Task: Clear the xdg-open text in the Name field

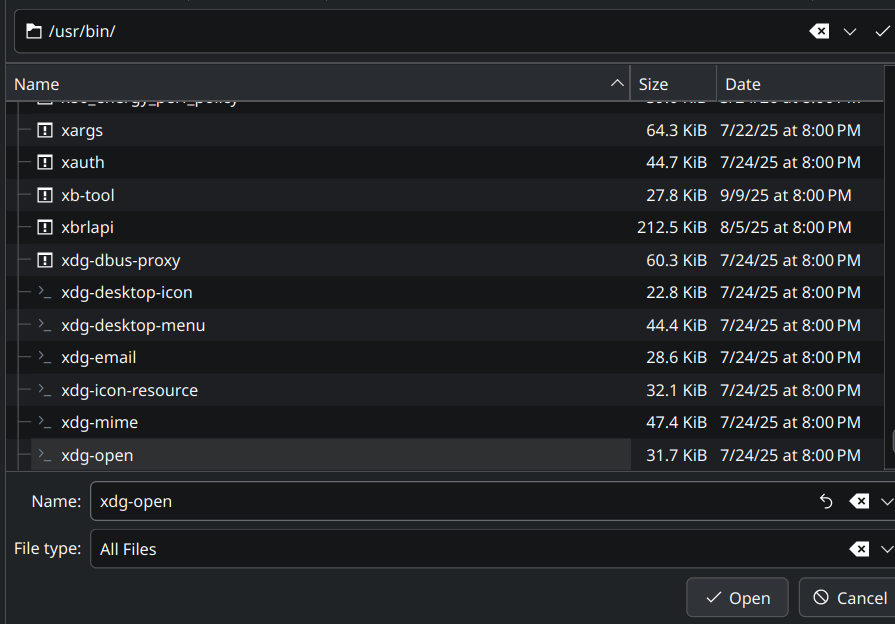Action: coord(858,501)
